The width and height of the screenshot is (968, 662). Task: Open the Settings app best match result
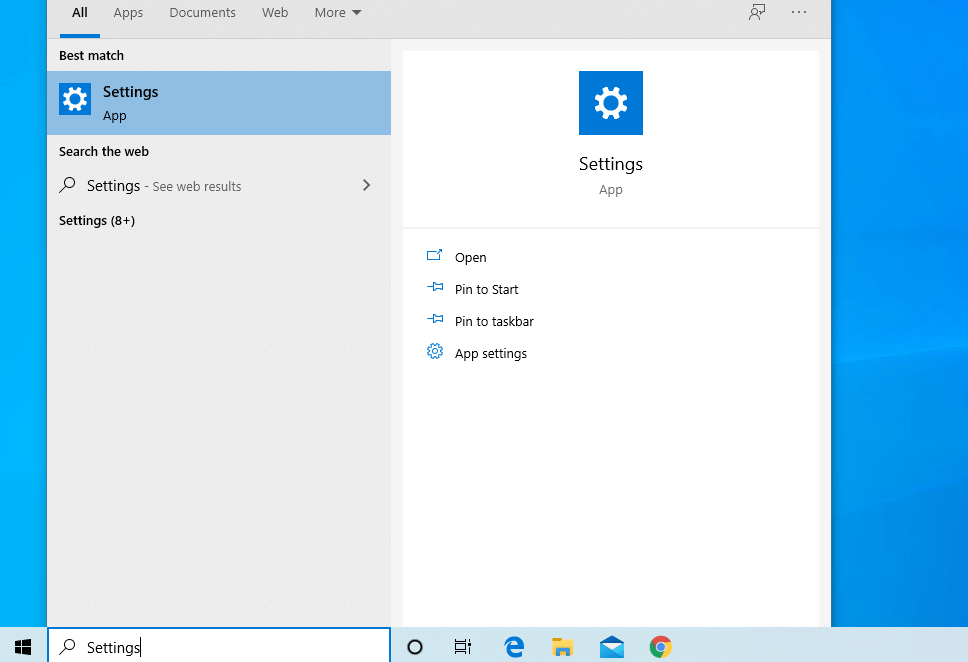click(x=219, y=103)
